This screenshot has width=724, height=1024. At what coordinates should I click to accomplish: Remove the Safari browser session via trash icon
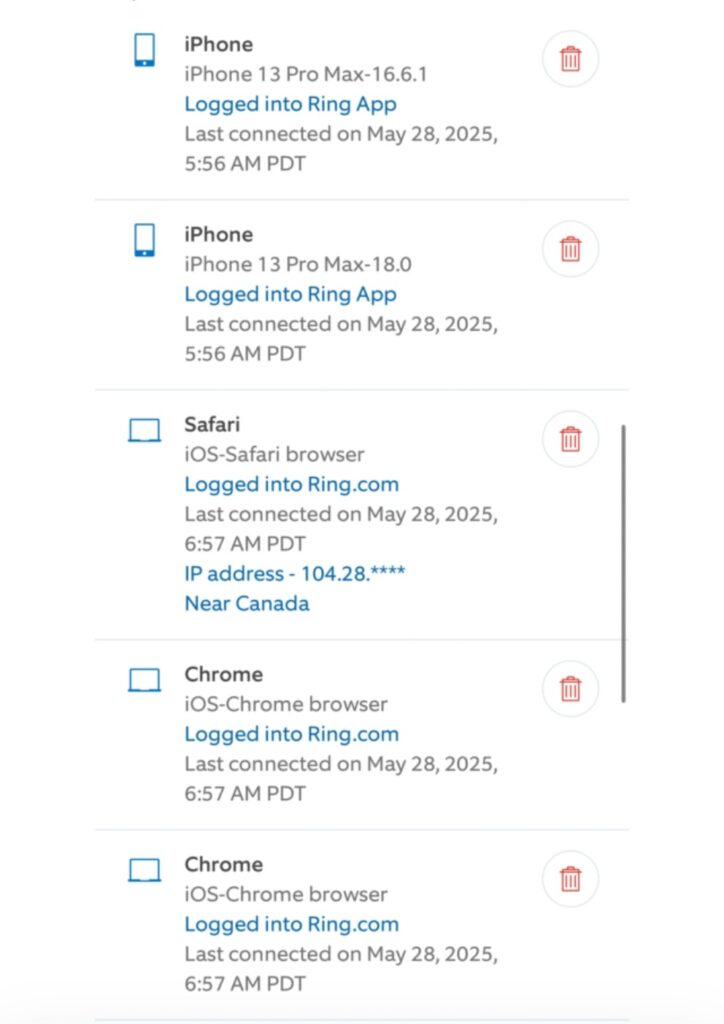tap(570, 439)
